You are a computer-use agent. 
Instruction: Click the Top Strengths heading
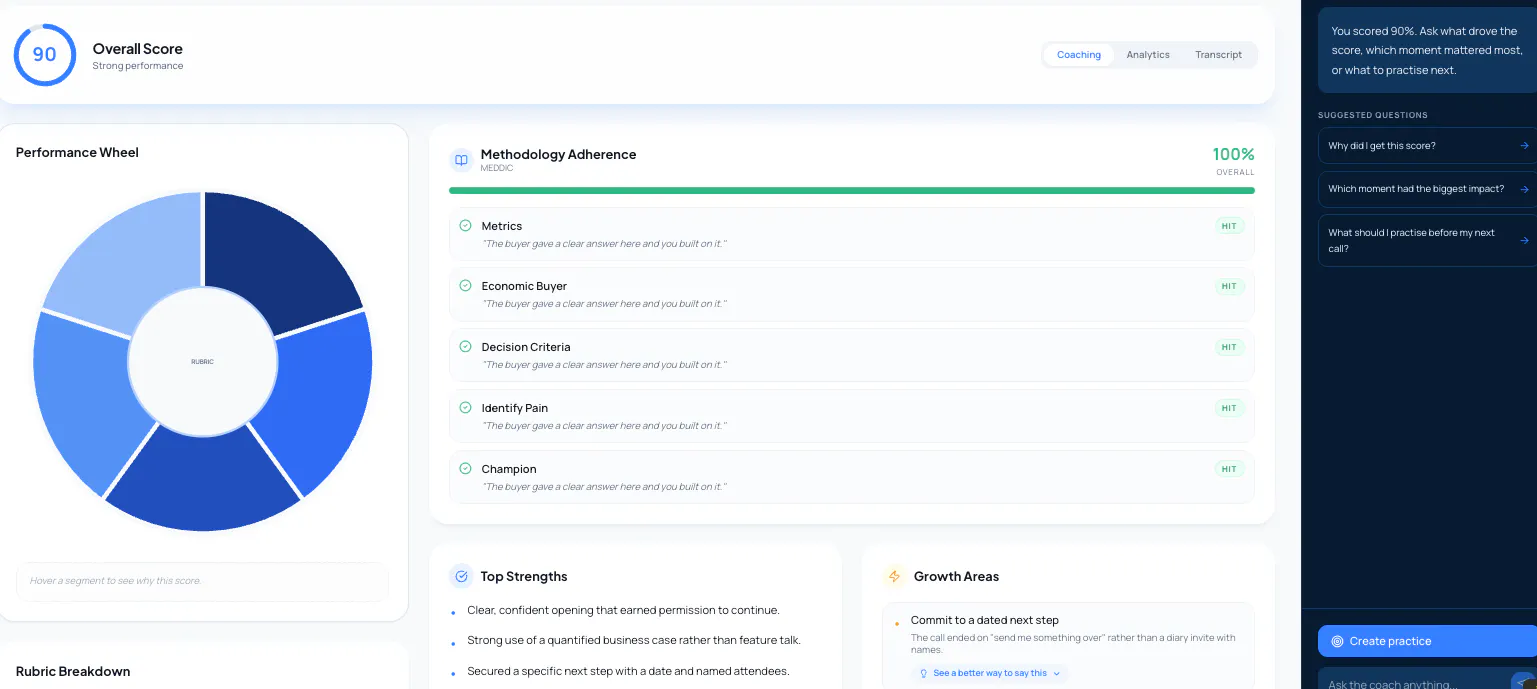click(523, 576)
